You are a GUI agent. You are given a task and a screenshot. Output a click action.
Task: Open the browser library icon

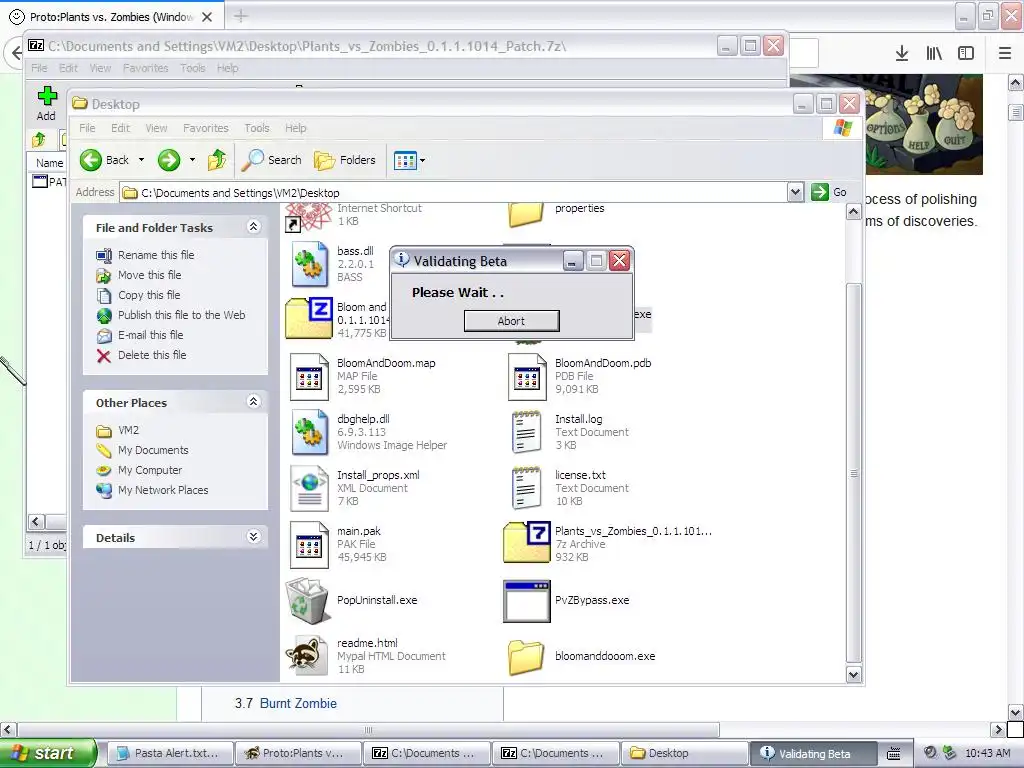point(935,53)
